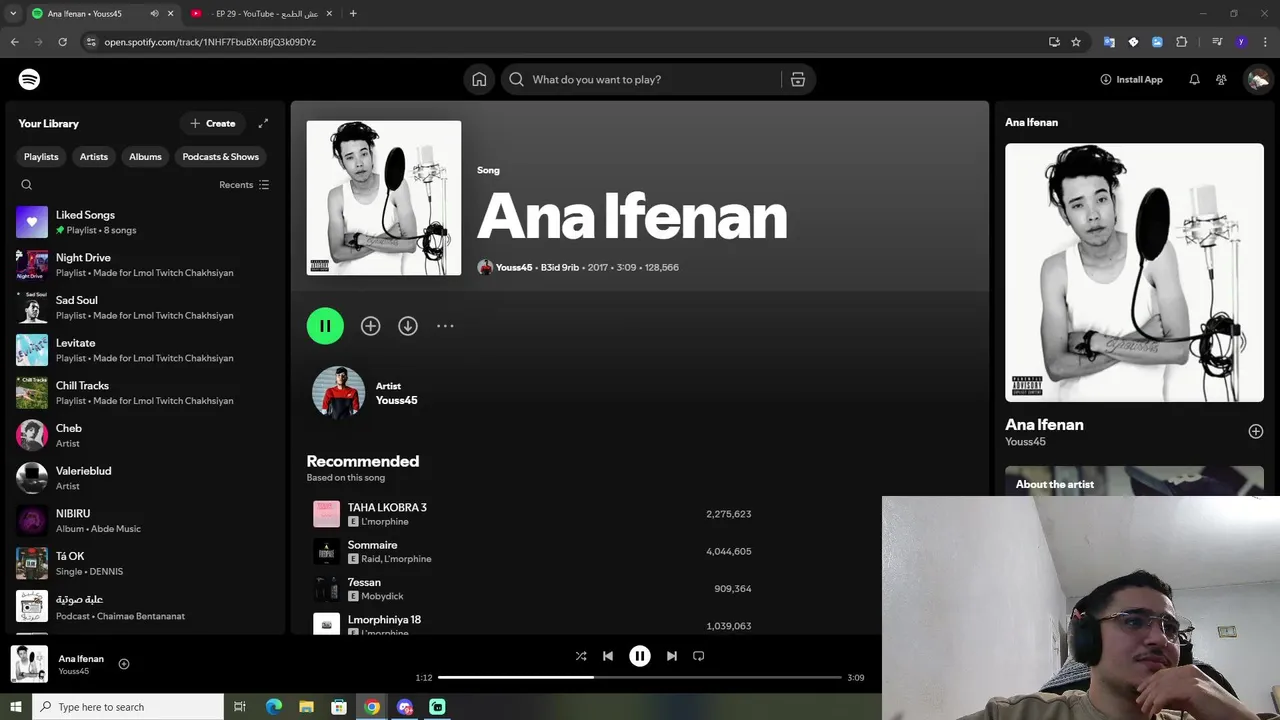
Task: Open Windows Start menu
Action: pos(15,707)
